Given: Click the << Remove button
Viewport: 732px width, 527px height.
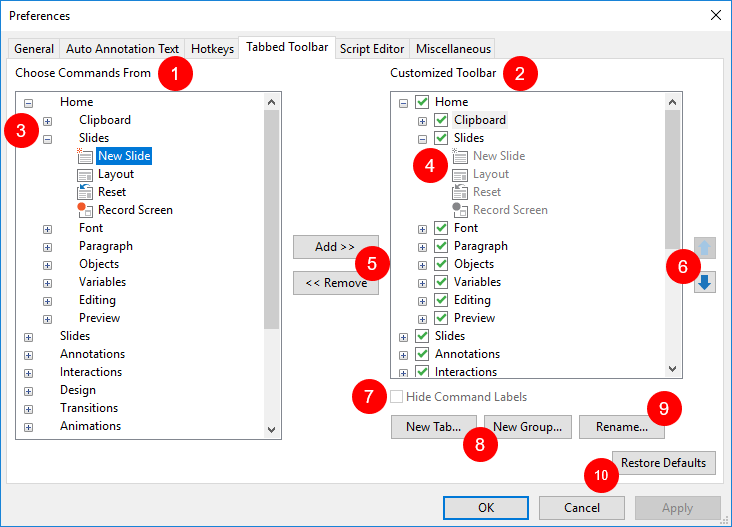Looking at the screenshot, I should [336, 283].
